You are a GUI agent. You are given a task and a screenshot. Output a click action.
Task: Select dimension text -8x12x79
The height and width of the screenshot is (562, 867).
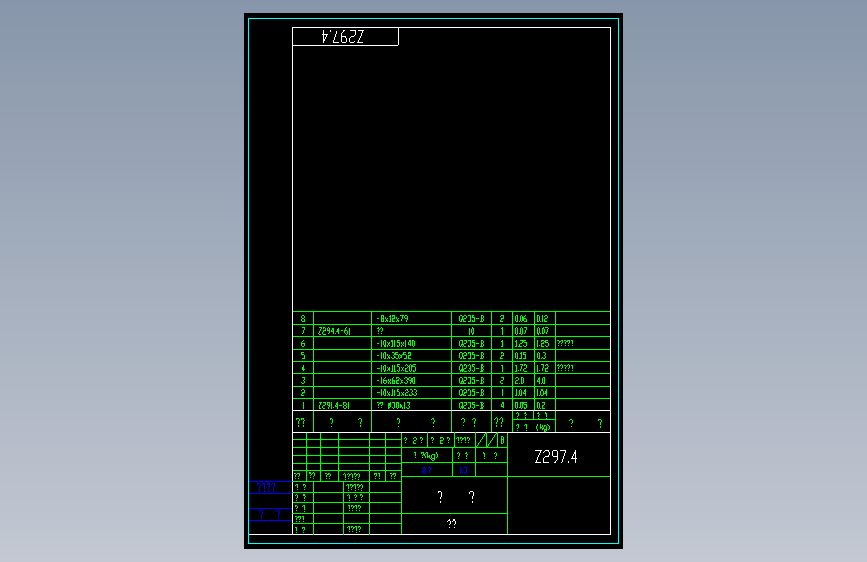(392, 319)
